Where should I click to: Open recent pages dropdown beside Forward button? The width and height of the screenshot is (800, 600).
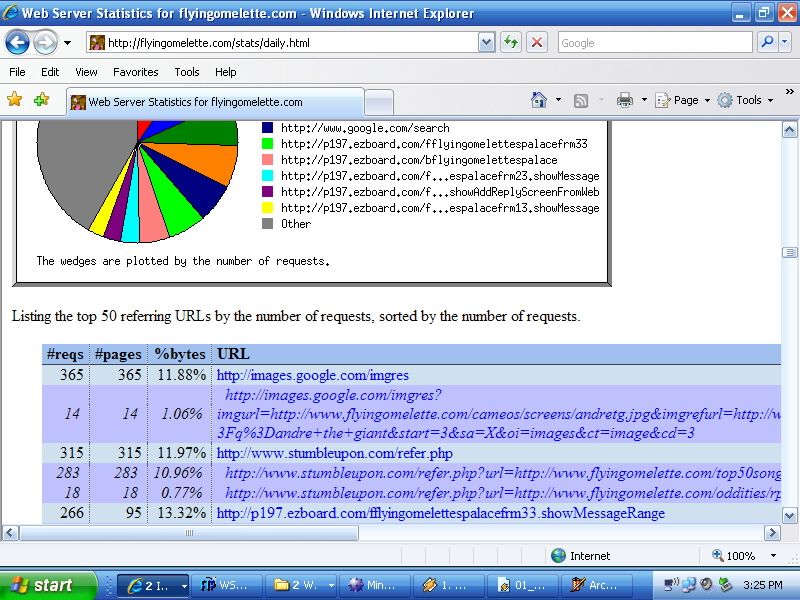pos(67,43)
